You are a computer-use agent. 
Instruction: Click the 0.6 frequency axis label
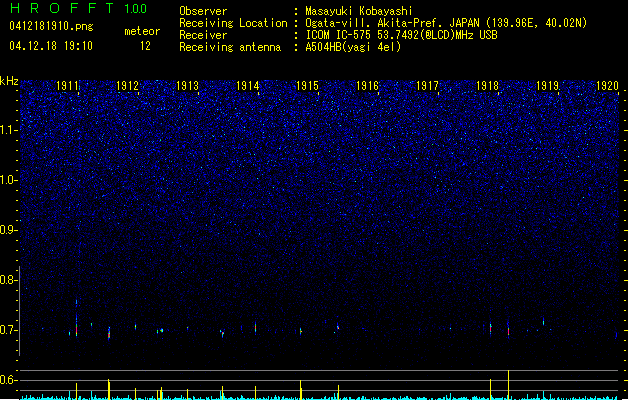[x=9, y=380]
